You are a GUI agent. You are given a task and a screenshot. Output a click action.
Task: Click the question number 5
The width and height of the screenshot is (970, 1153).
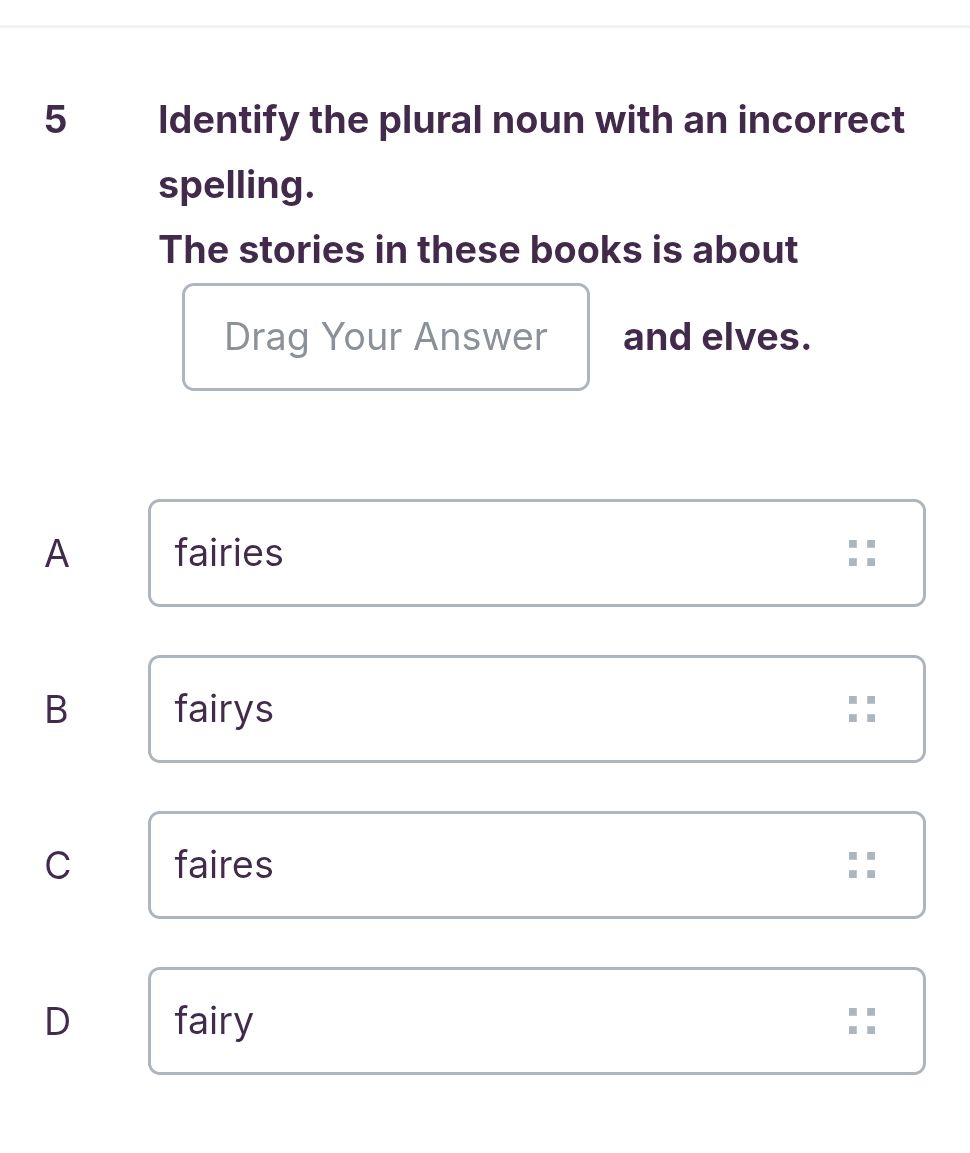coord(56,120)
